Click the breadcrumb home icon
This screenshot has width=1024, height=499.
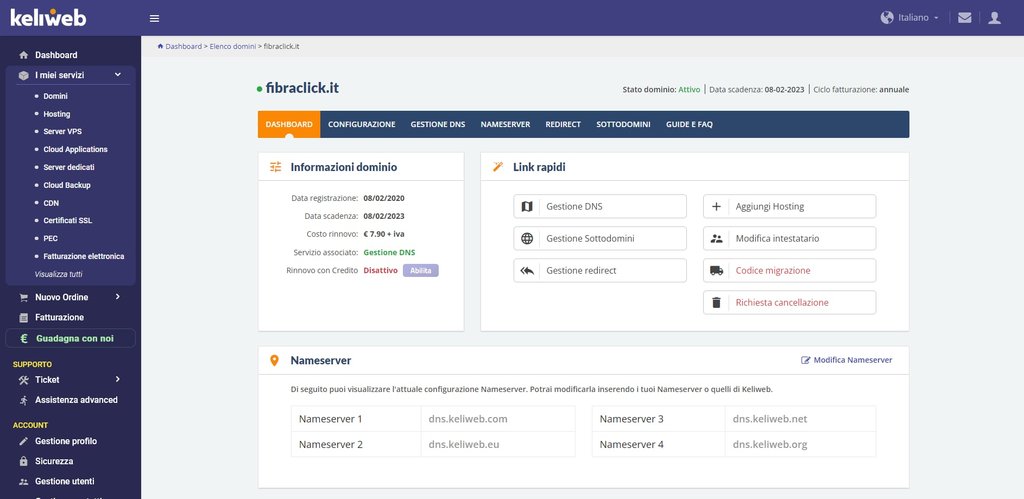tap(160, 46)
